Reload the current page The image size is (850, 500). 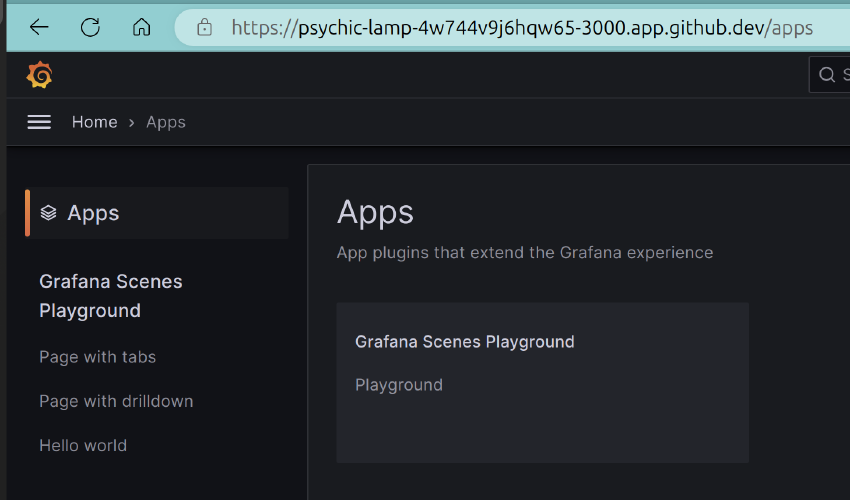(x=91, y=27)
